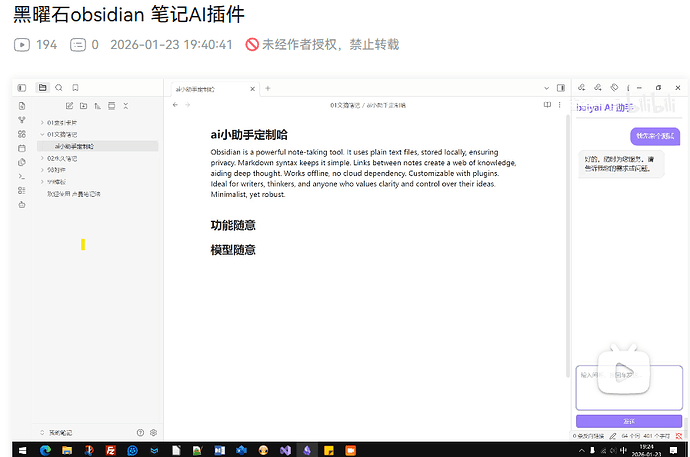Click the ai小助手定制哈 note title
Screen dimensions: 690x457
(x=249, y=135)
